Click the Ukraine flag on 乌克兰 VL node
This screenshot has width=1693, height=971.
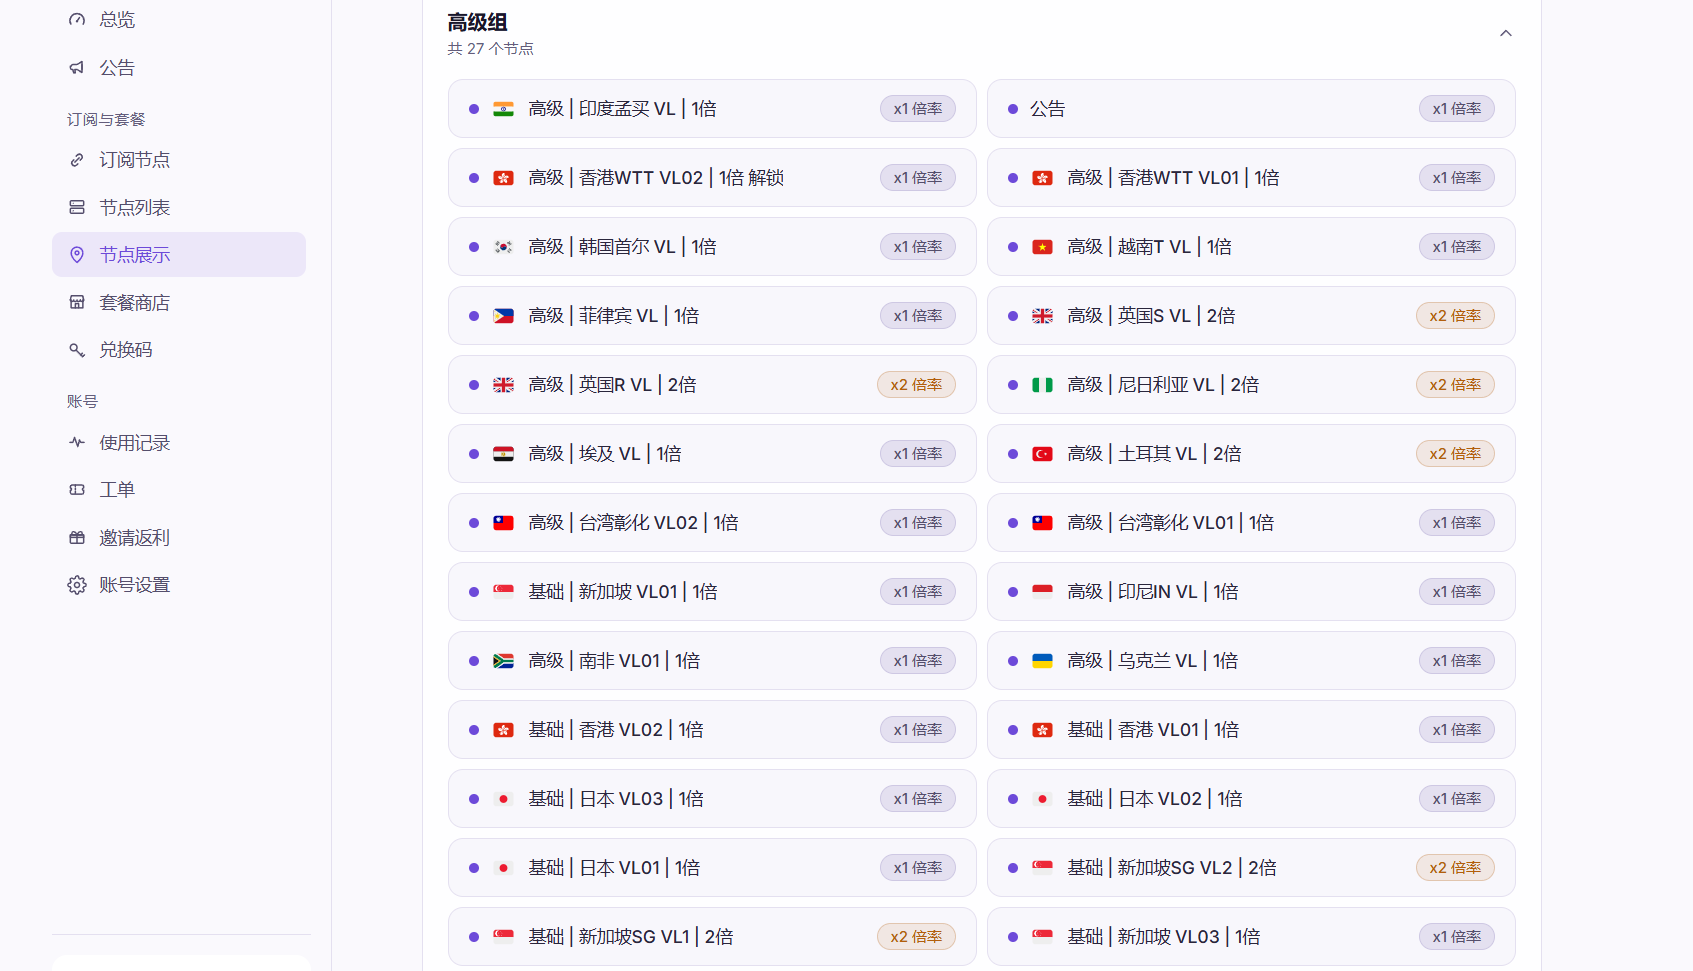1043,661
